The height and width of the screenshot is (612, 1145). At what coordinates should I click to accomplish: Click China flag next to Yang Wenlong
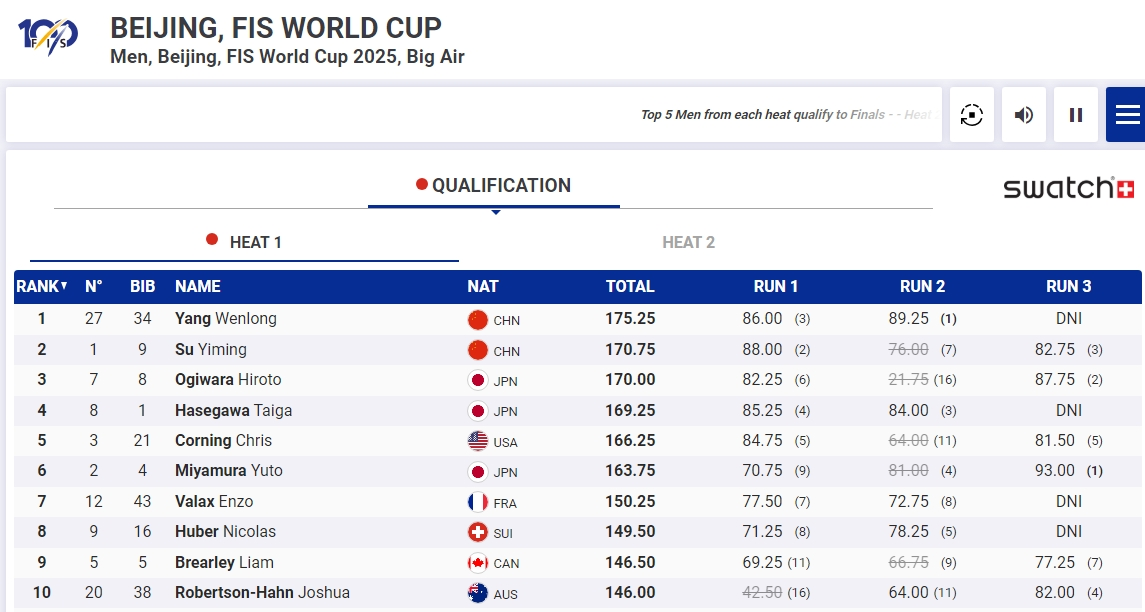pos(478,320)
